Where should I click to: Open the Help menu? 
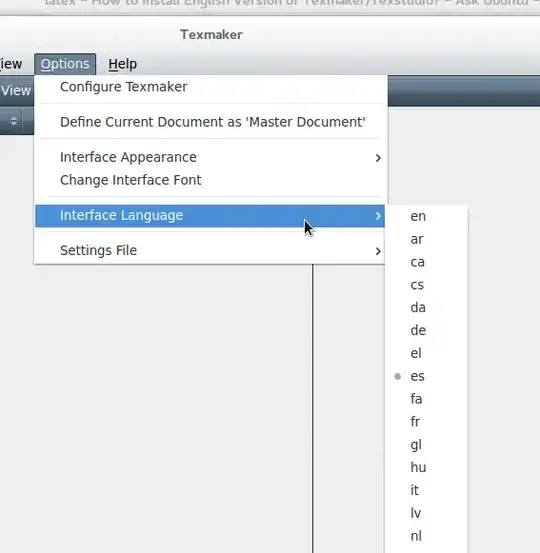[x=122, y=64]
